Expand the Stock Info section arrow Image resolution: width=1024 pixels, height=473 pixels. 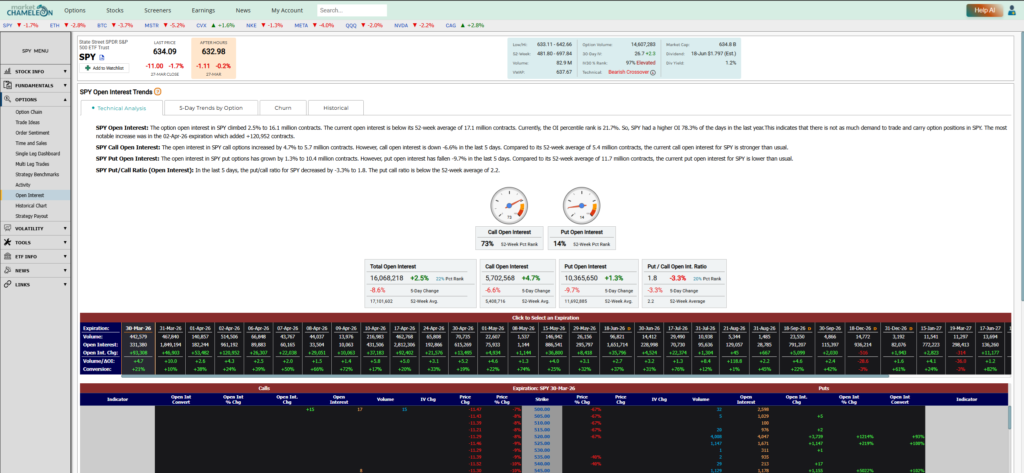(x=65, y=72)
